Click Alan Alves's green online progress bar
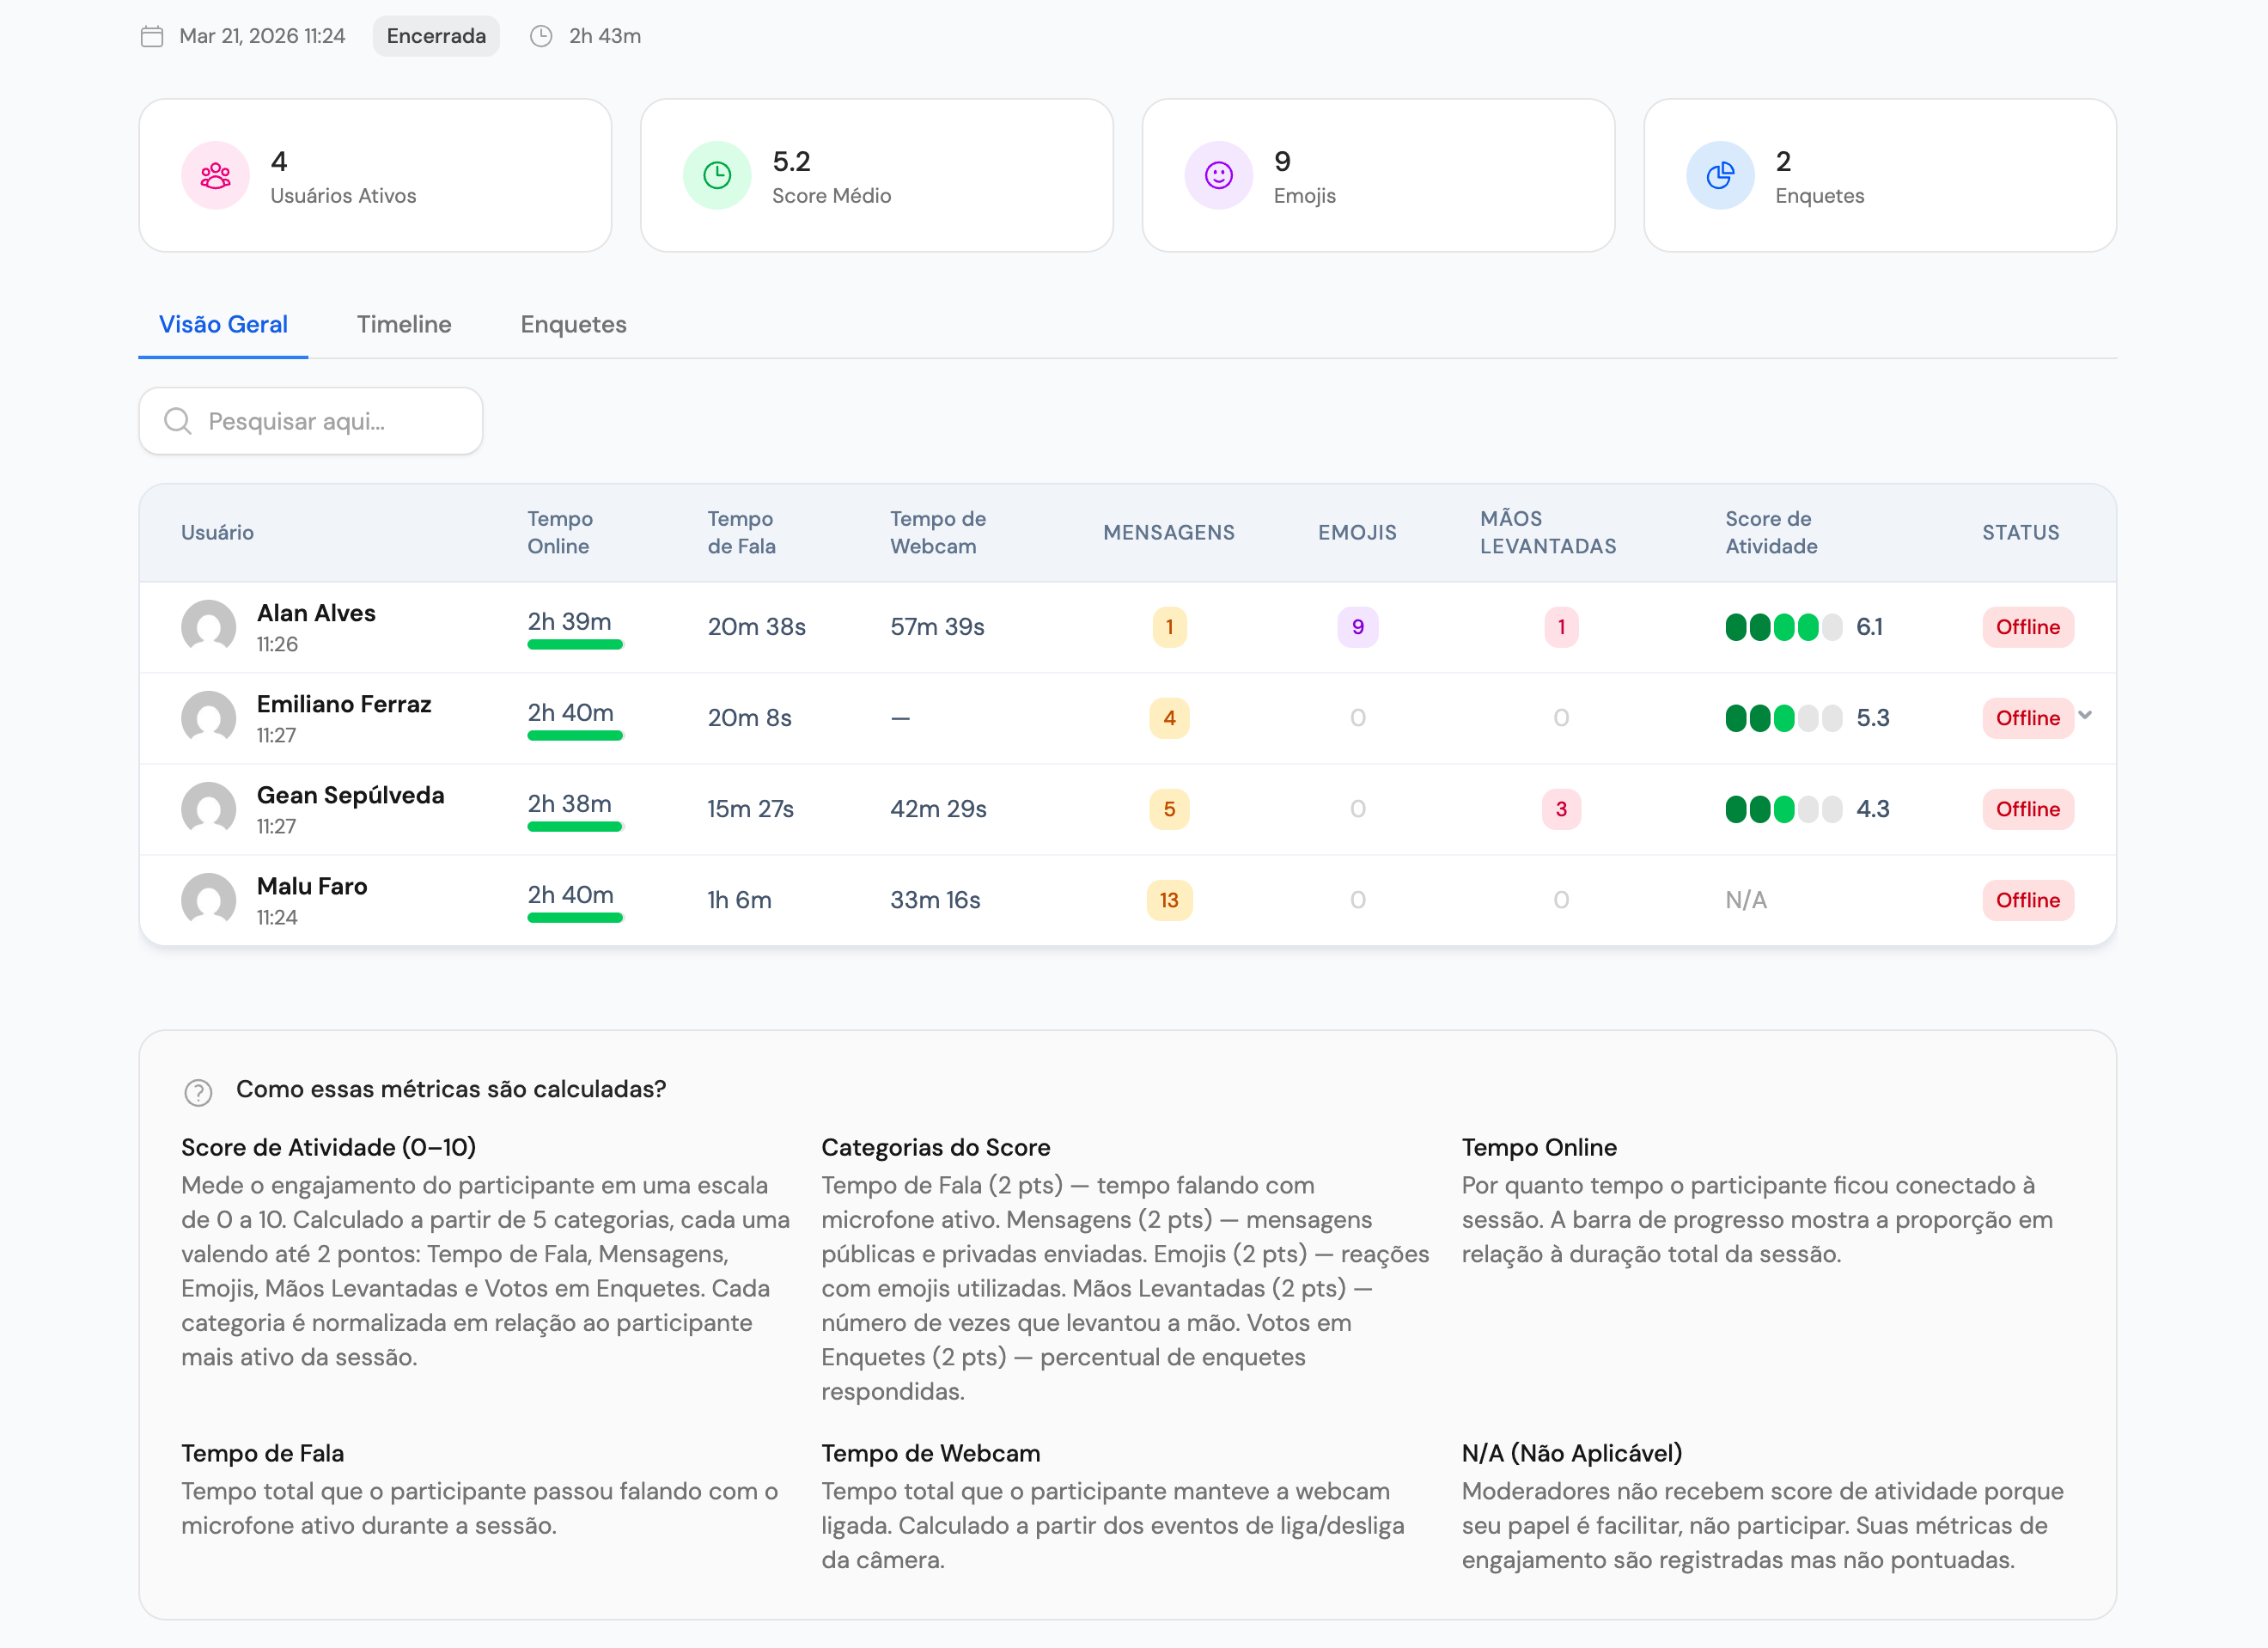2268x1648 pixels. point(575,645)
